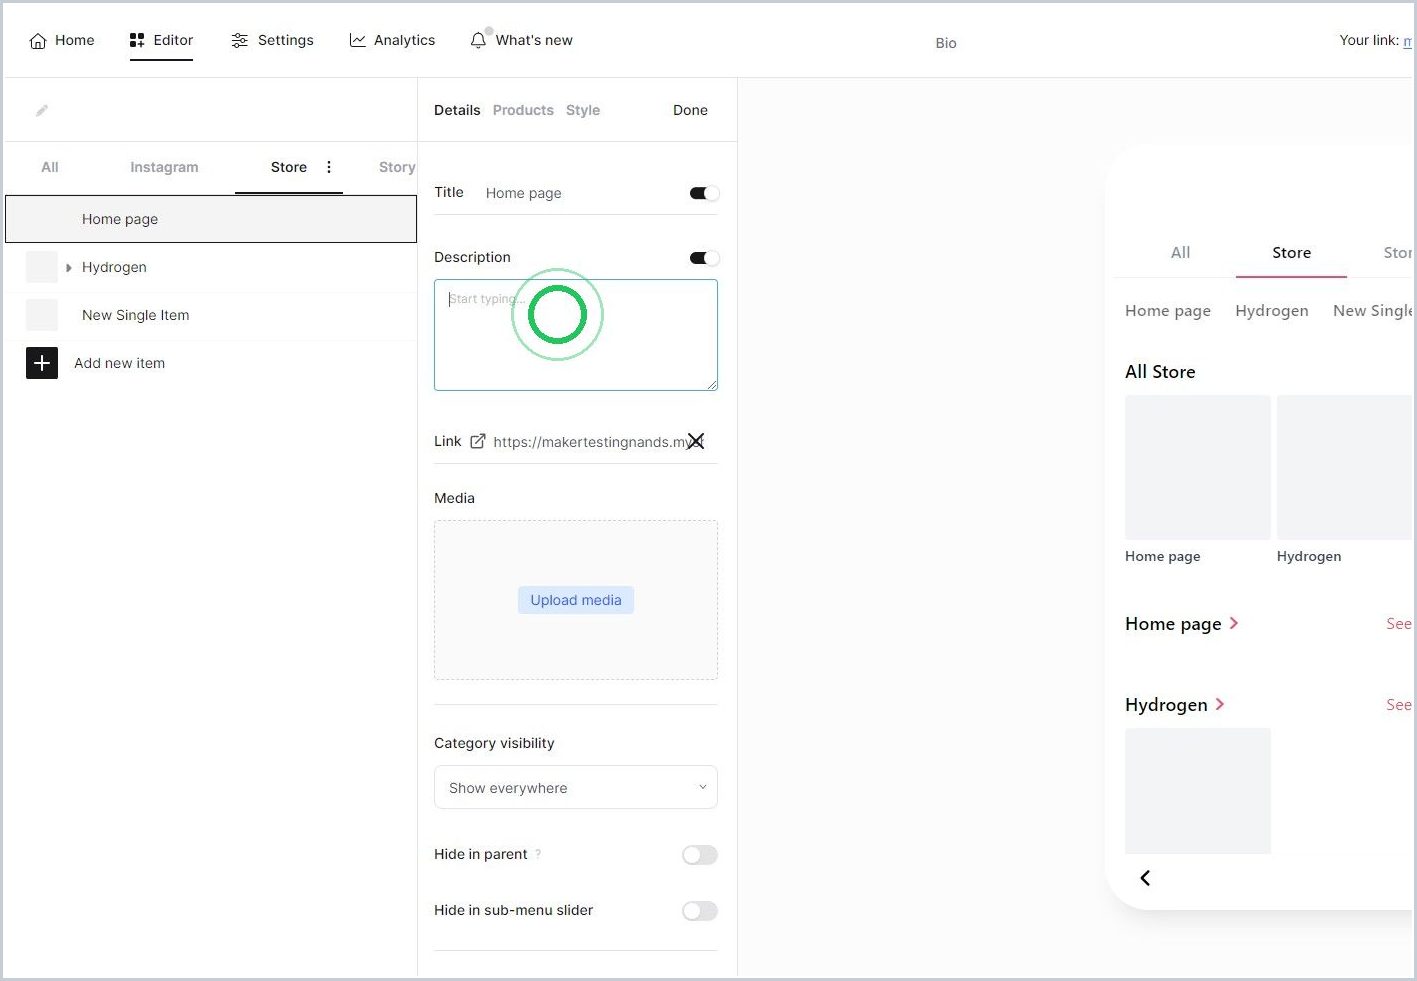Screen dimensions: 1417x981
Task: Open the external link icon beside Link
Action: click(x=478, y=441)
